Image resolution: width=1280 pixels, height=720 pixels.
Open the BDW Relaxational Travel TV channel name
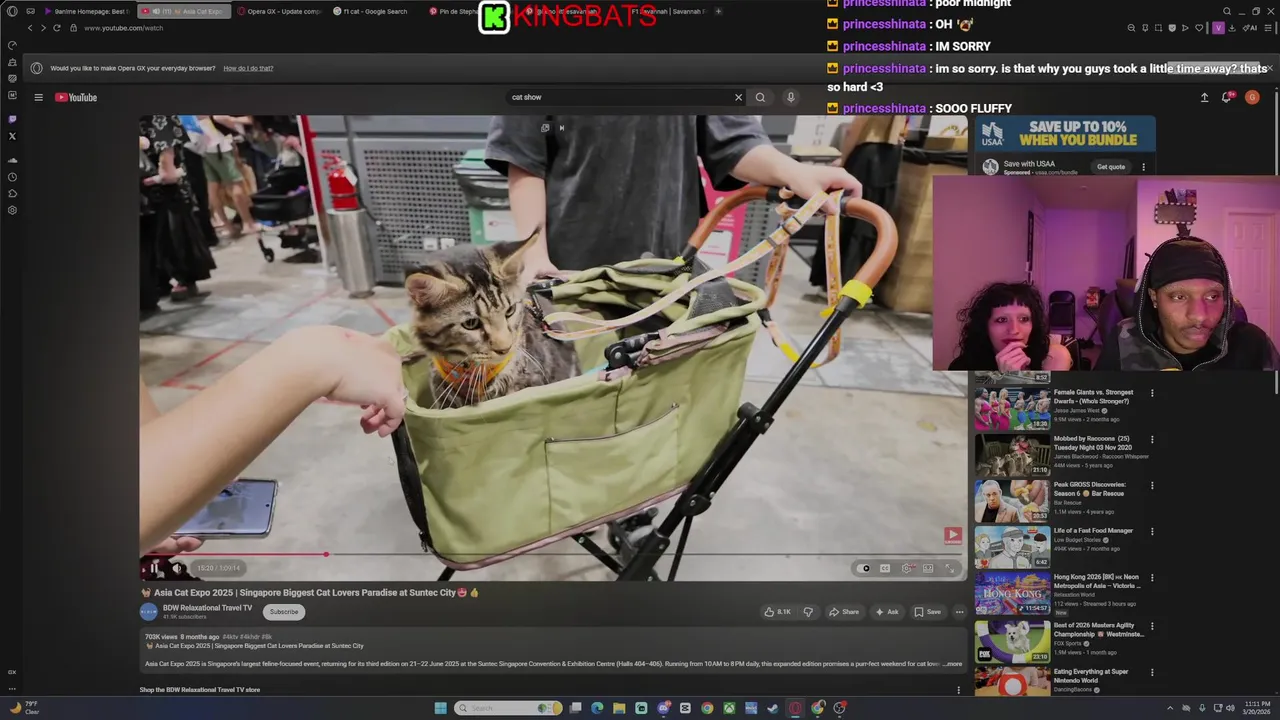[208, 607]
